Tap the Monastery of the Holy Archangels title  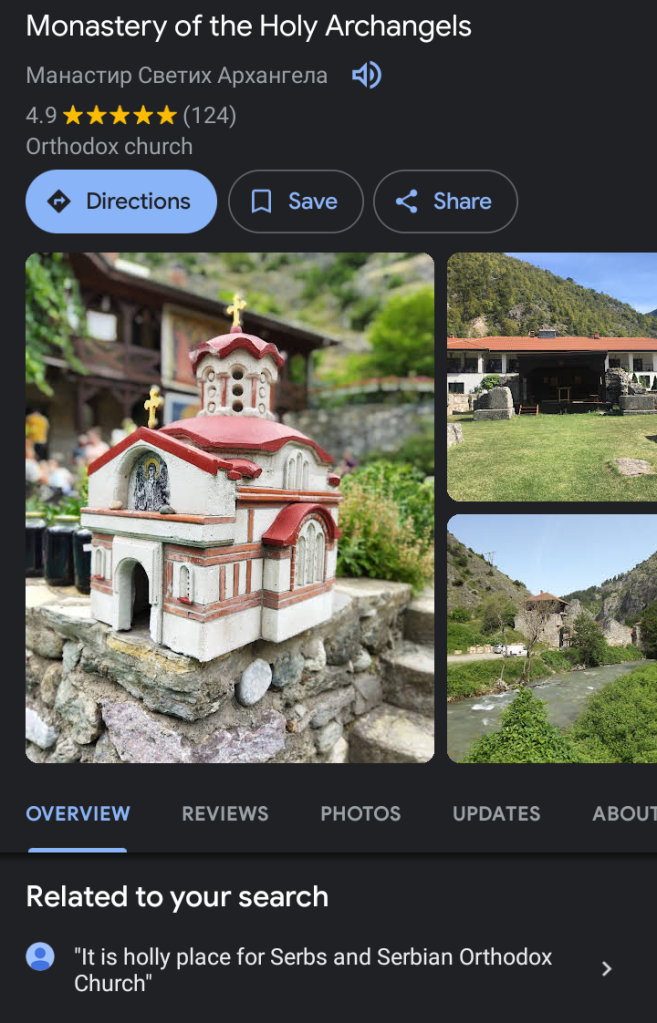click(249, 27)
